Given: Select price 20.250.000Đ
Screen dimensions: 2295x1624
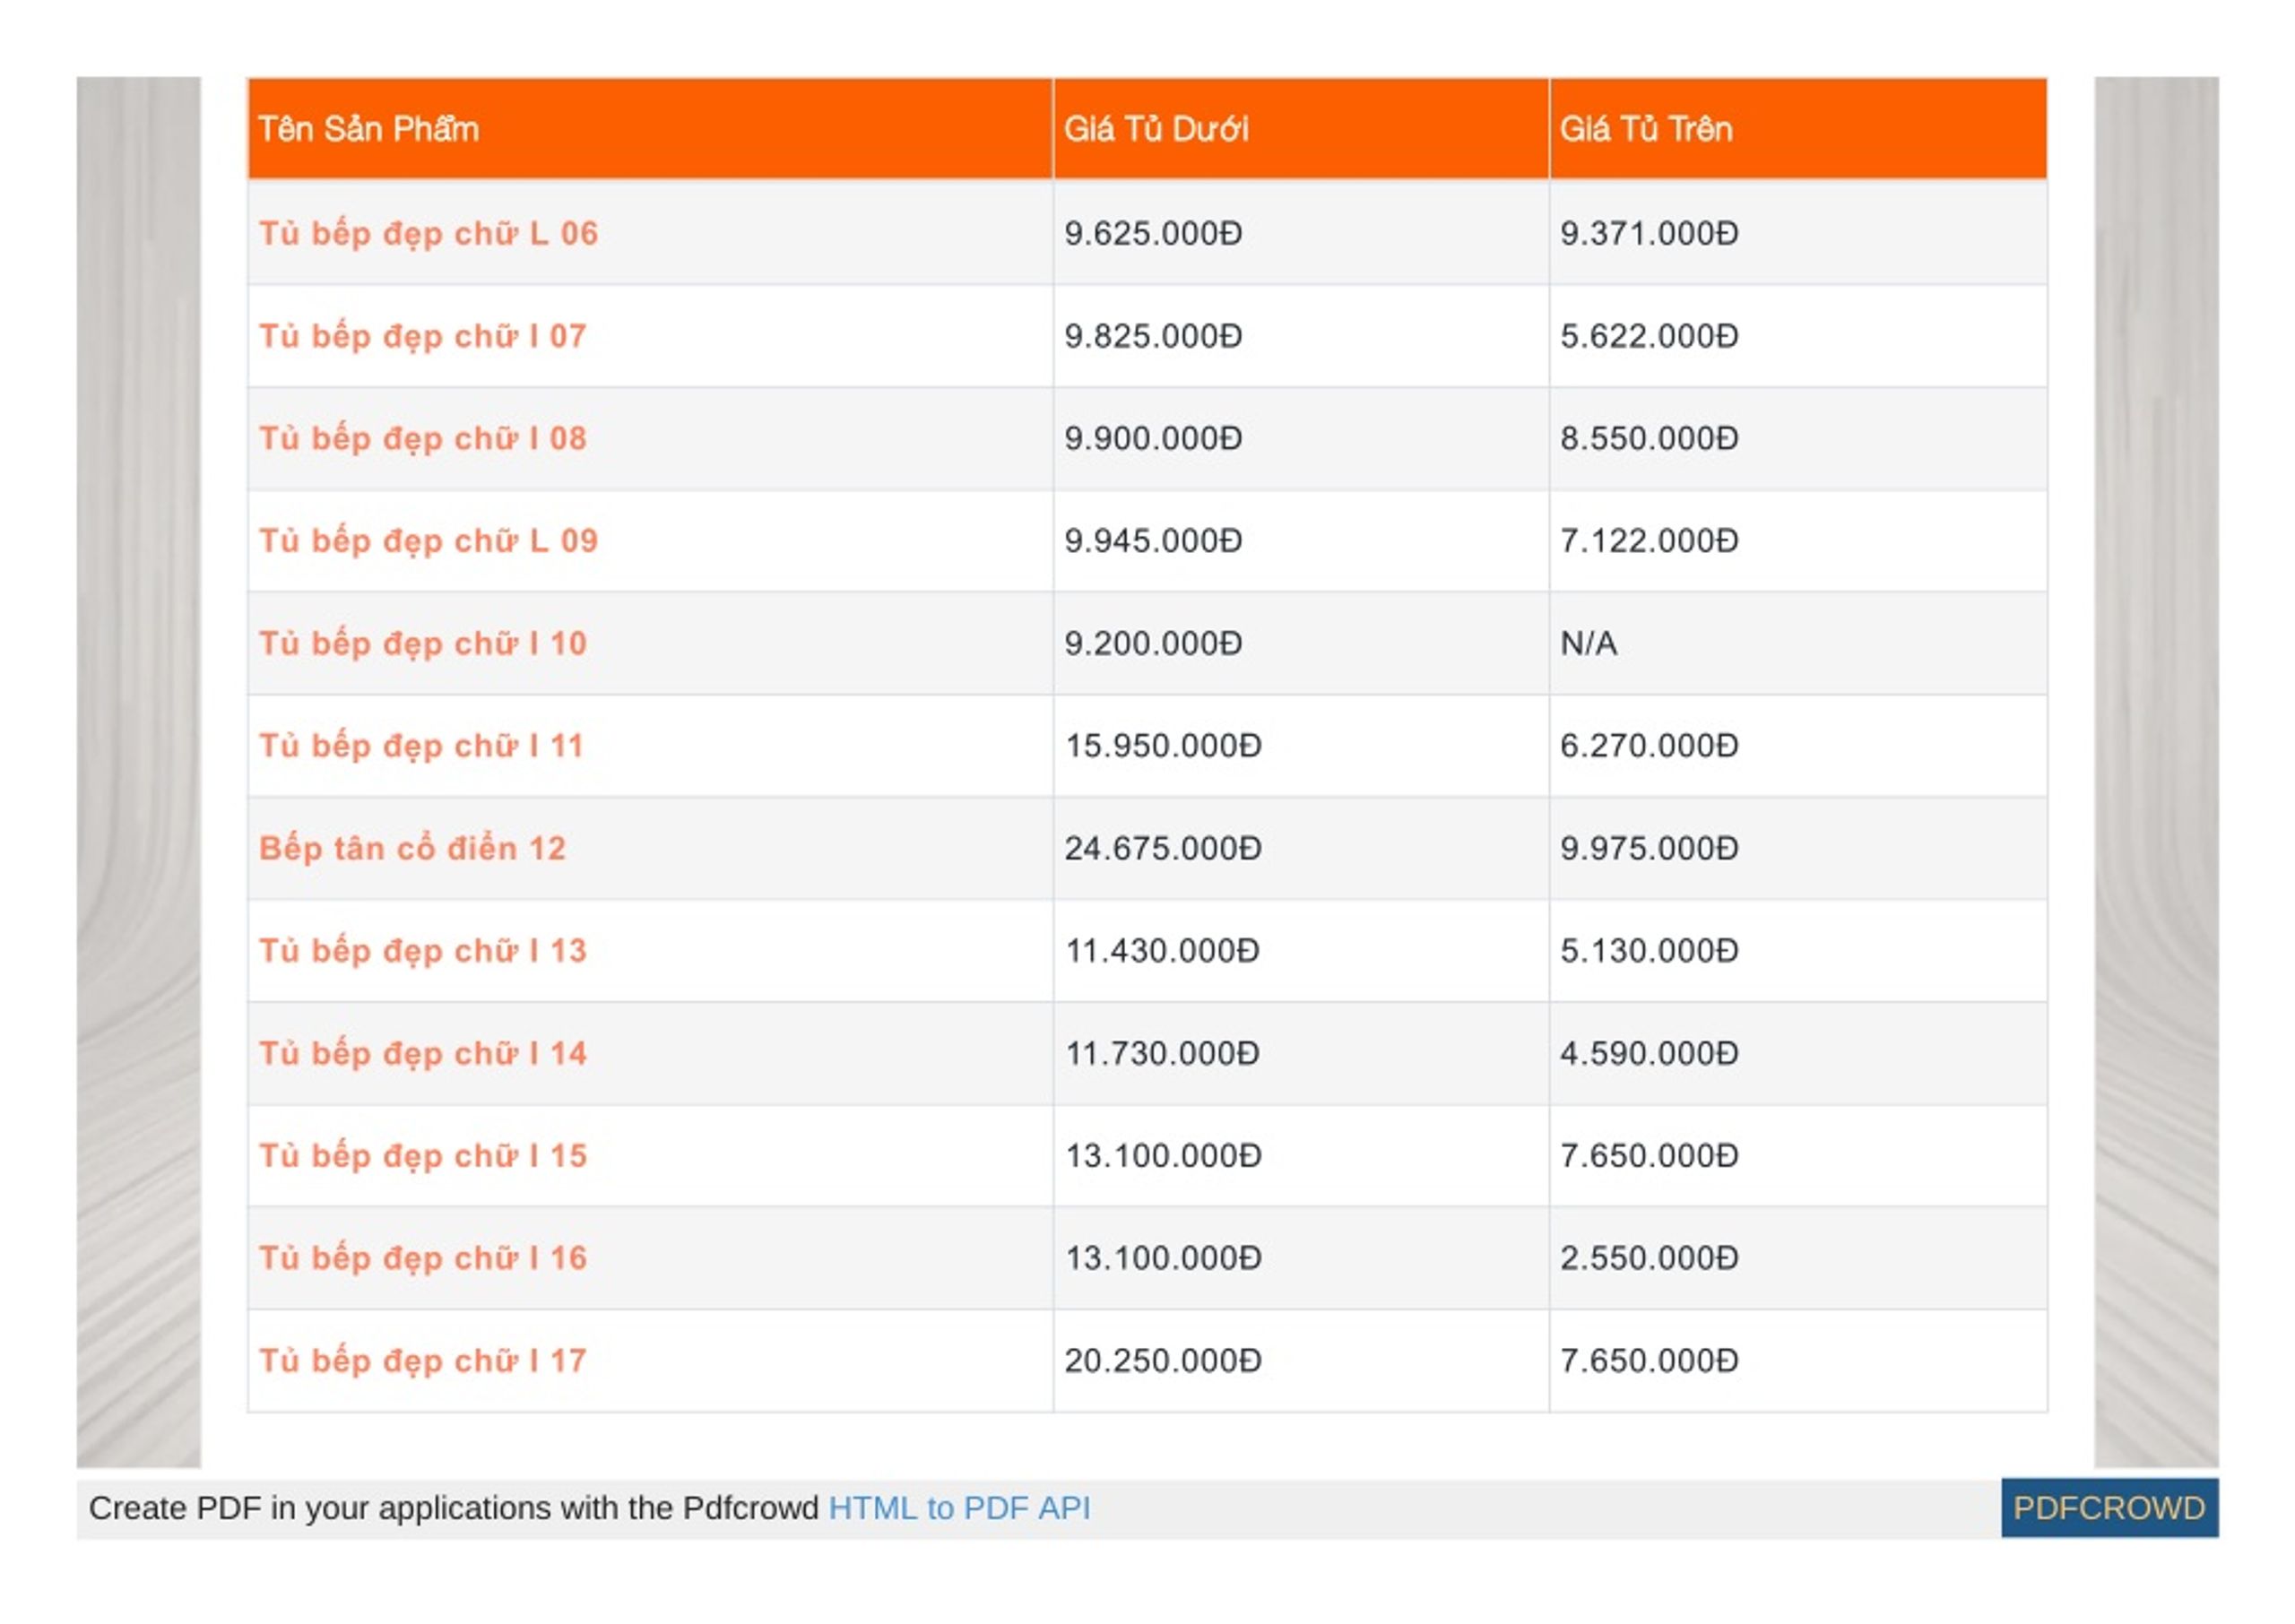Looking at the screenshot, I should pyautogui.click(x=1163, y=1361).
